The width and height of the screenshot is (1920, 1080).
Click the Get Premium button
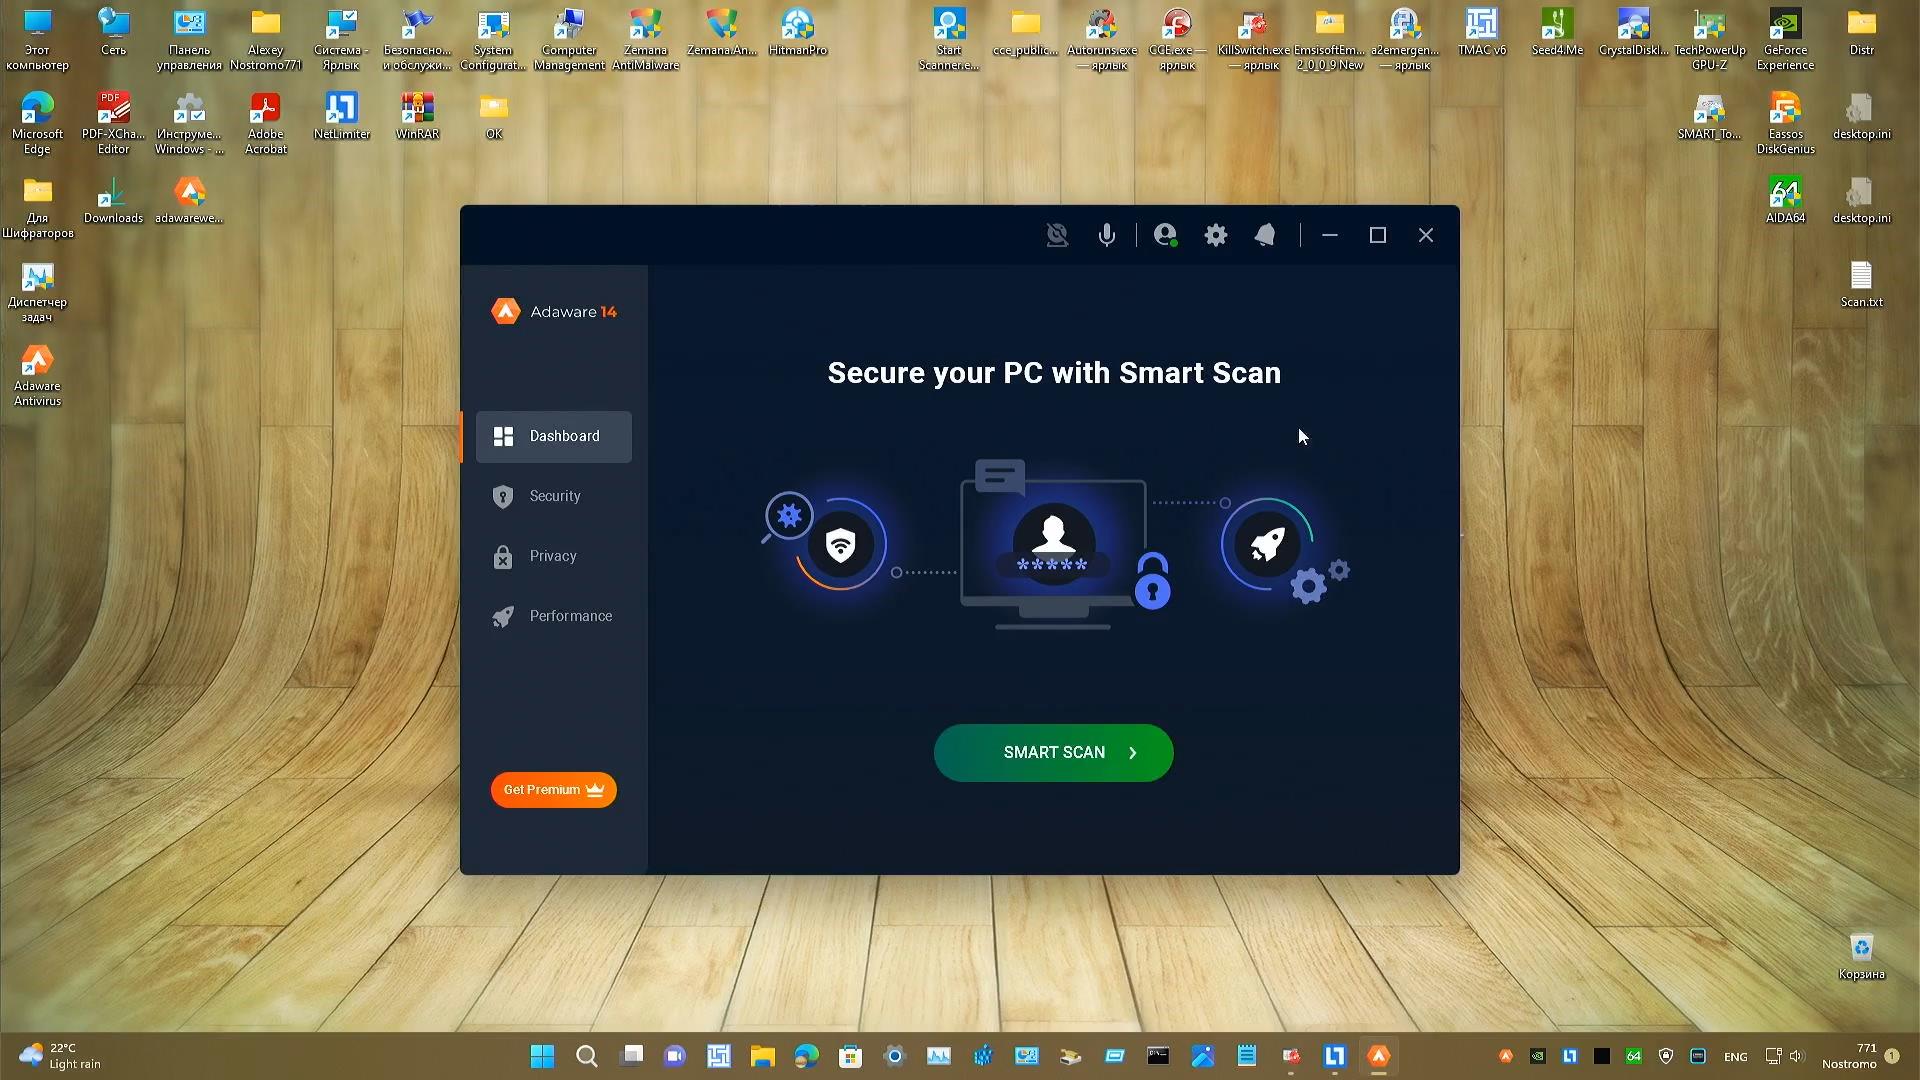click(x=553, y=790)
